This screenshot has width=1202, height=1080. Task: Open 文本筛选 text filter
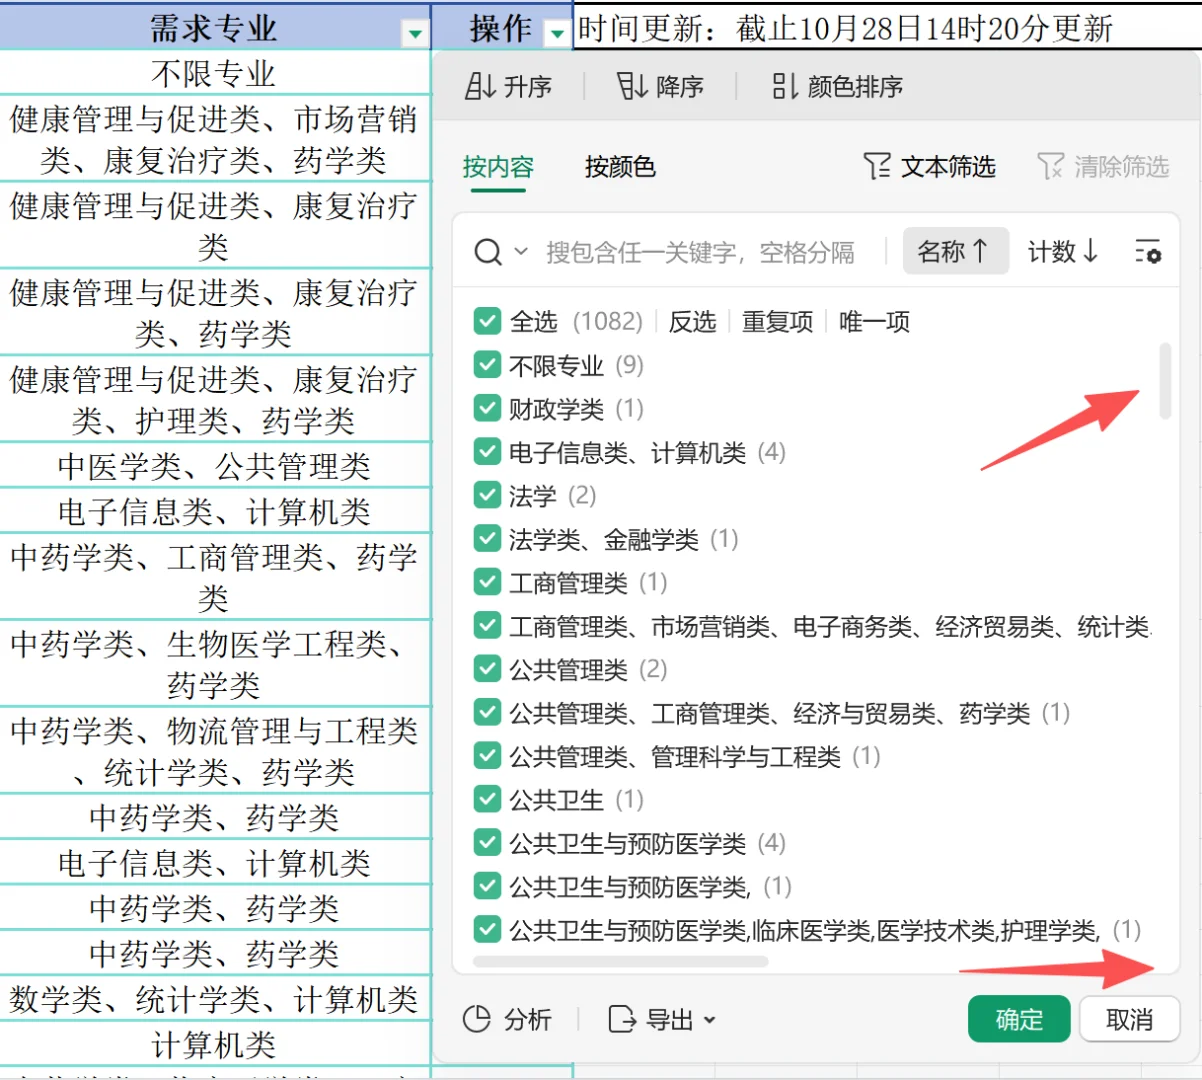coord(929,166)
